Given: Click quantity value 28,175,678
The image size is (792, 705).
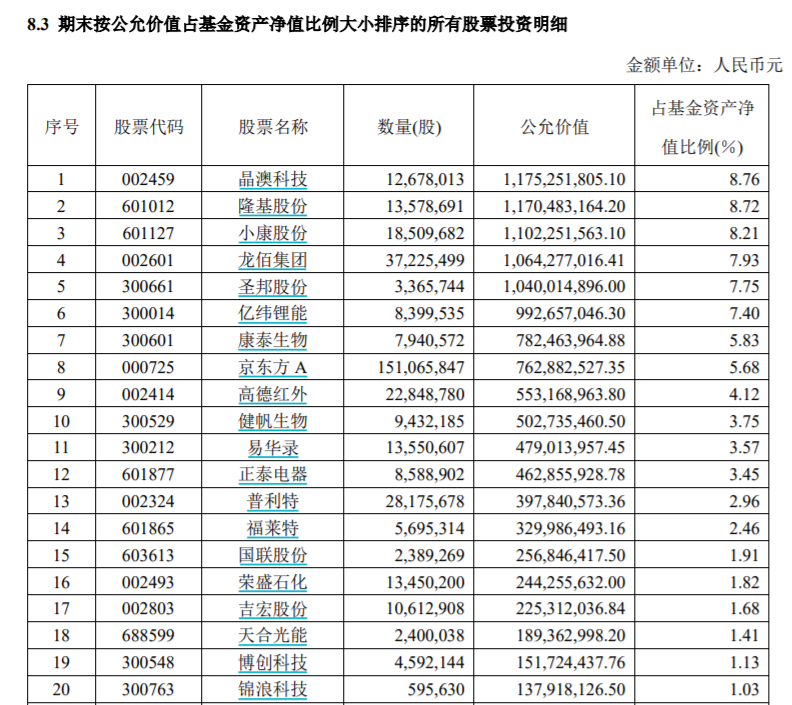Looking at the screenshot, I should 425,501.
